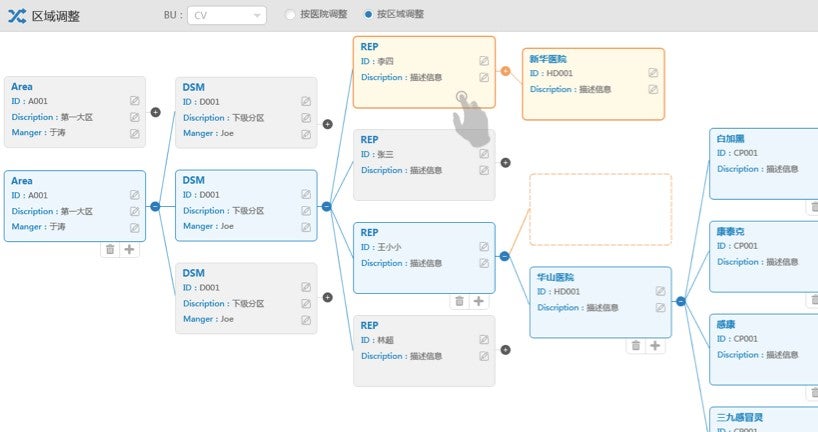Open the BU dropdown showing CV

(226, 15)
